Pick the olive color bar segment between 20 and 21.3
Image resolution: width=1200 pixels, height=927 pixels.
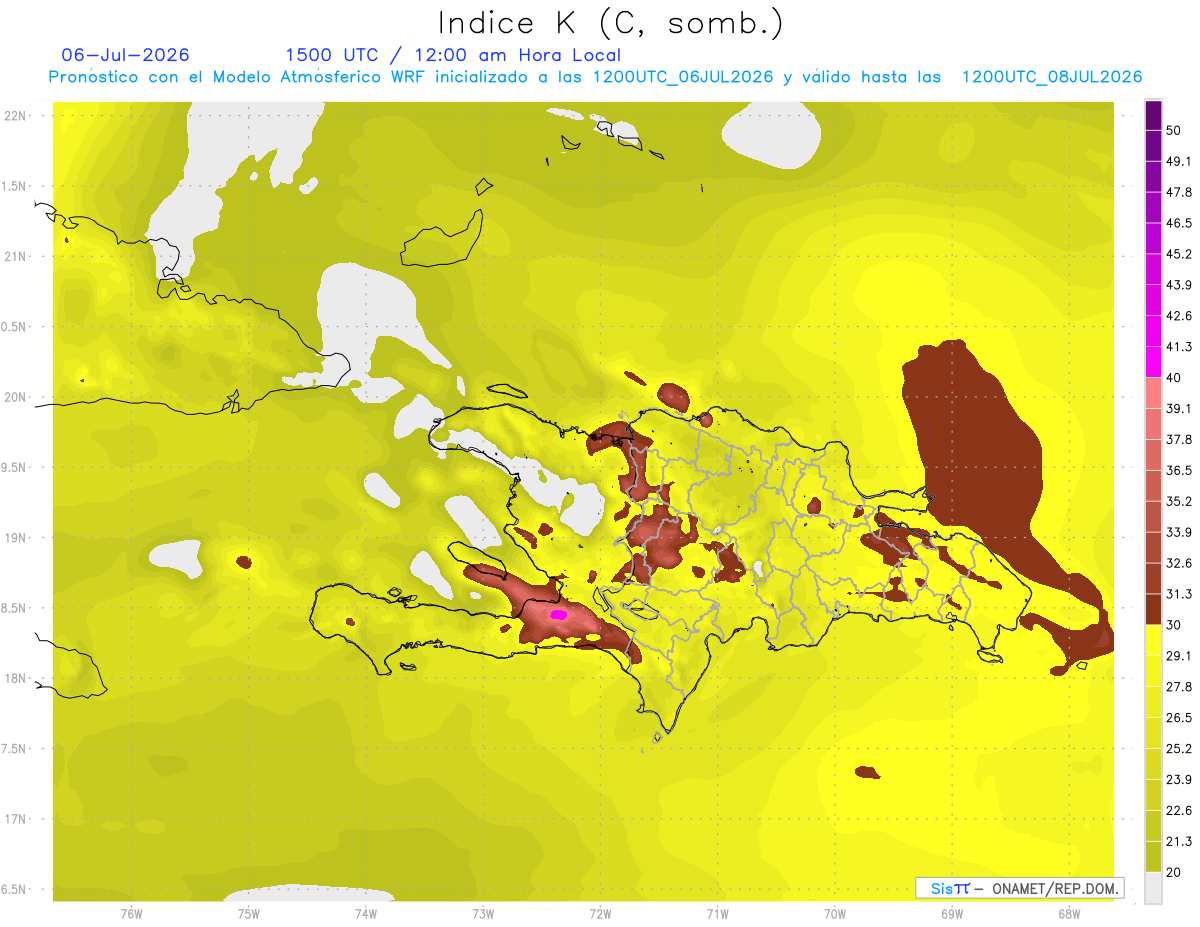[x=1153, y=857]
